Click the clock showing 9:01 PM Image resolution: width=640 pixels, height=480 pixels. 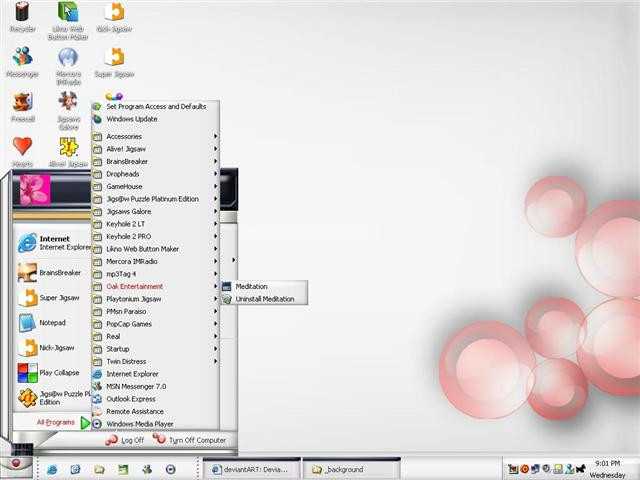click(607, 463)
